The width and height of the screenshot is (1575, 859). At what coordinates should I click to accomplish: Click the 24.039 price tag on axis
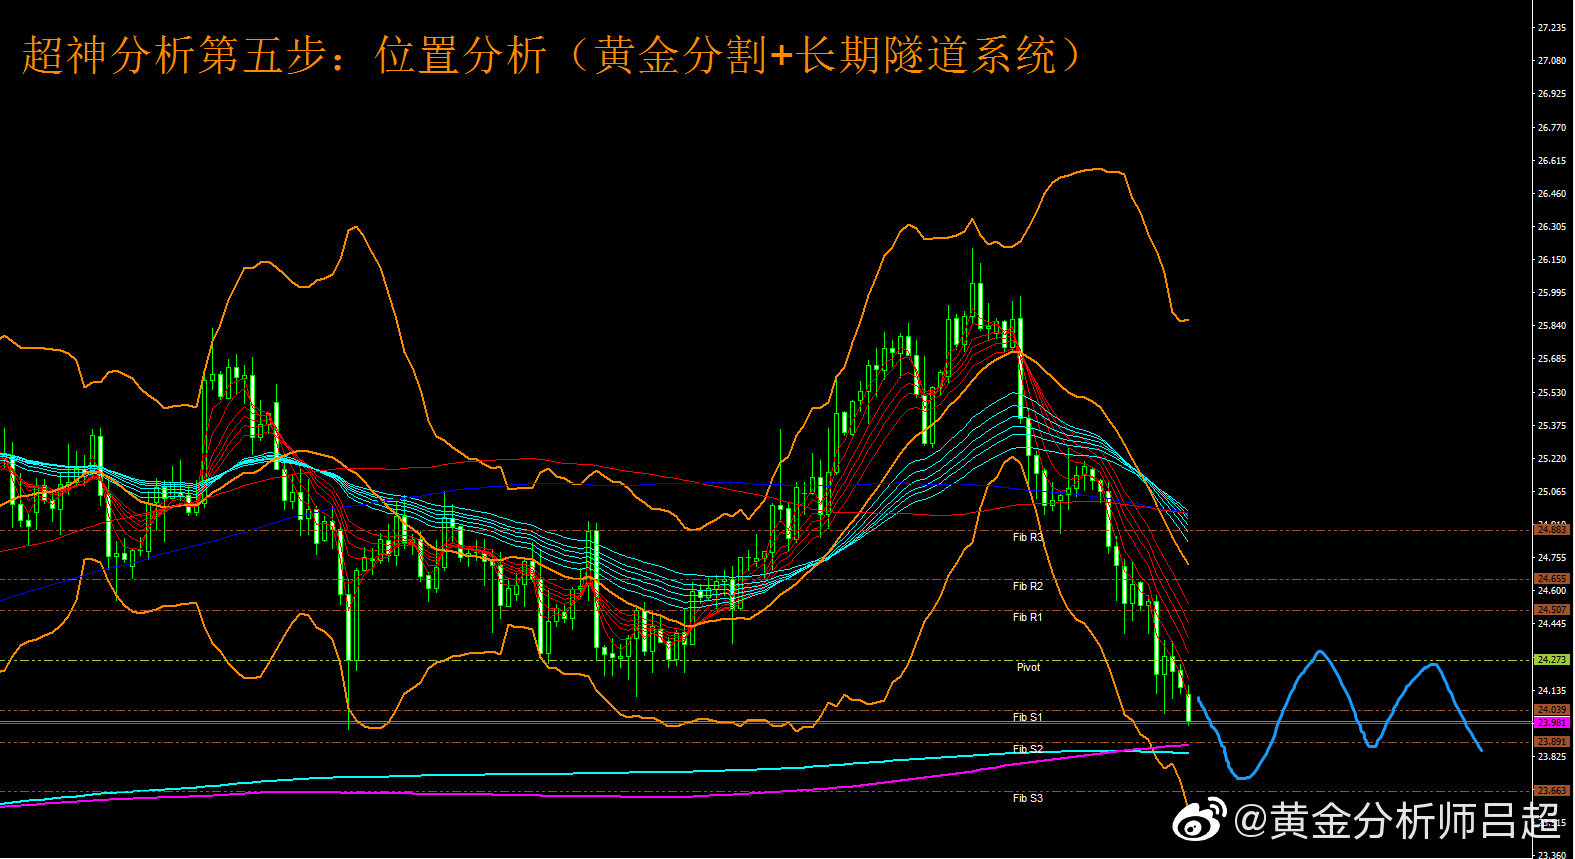coord(1551,710)
